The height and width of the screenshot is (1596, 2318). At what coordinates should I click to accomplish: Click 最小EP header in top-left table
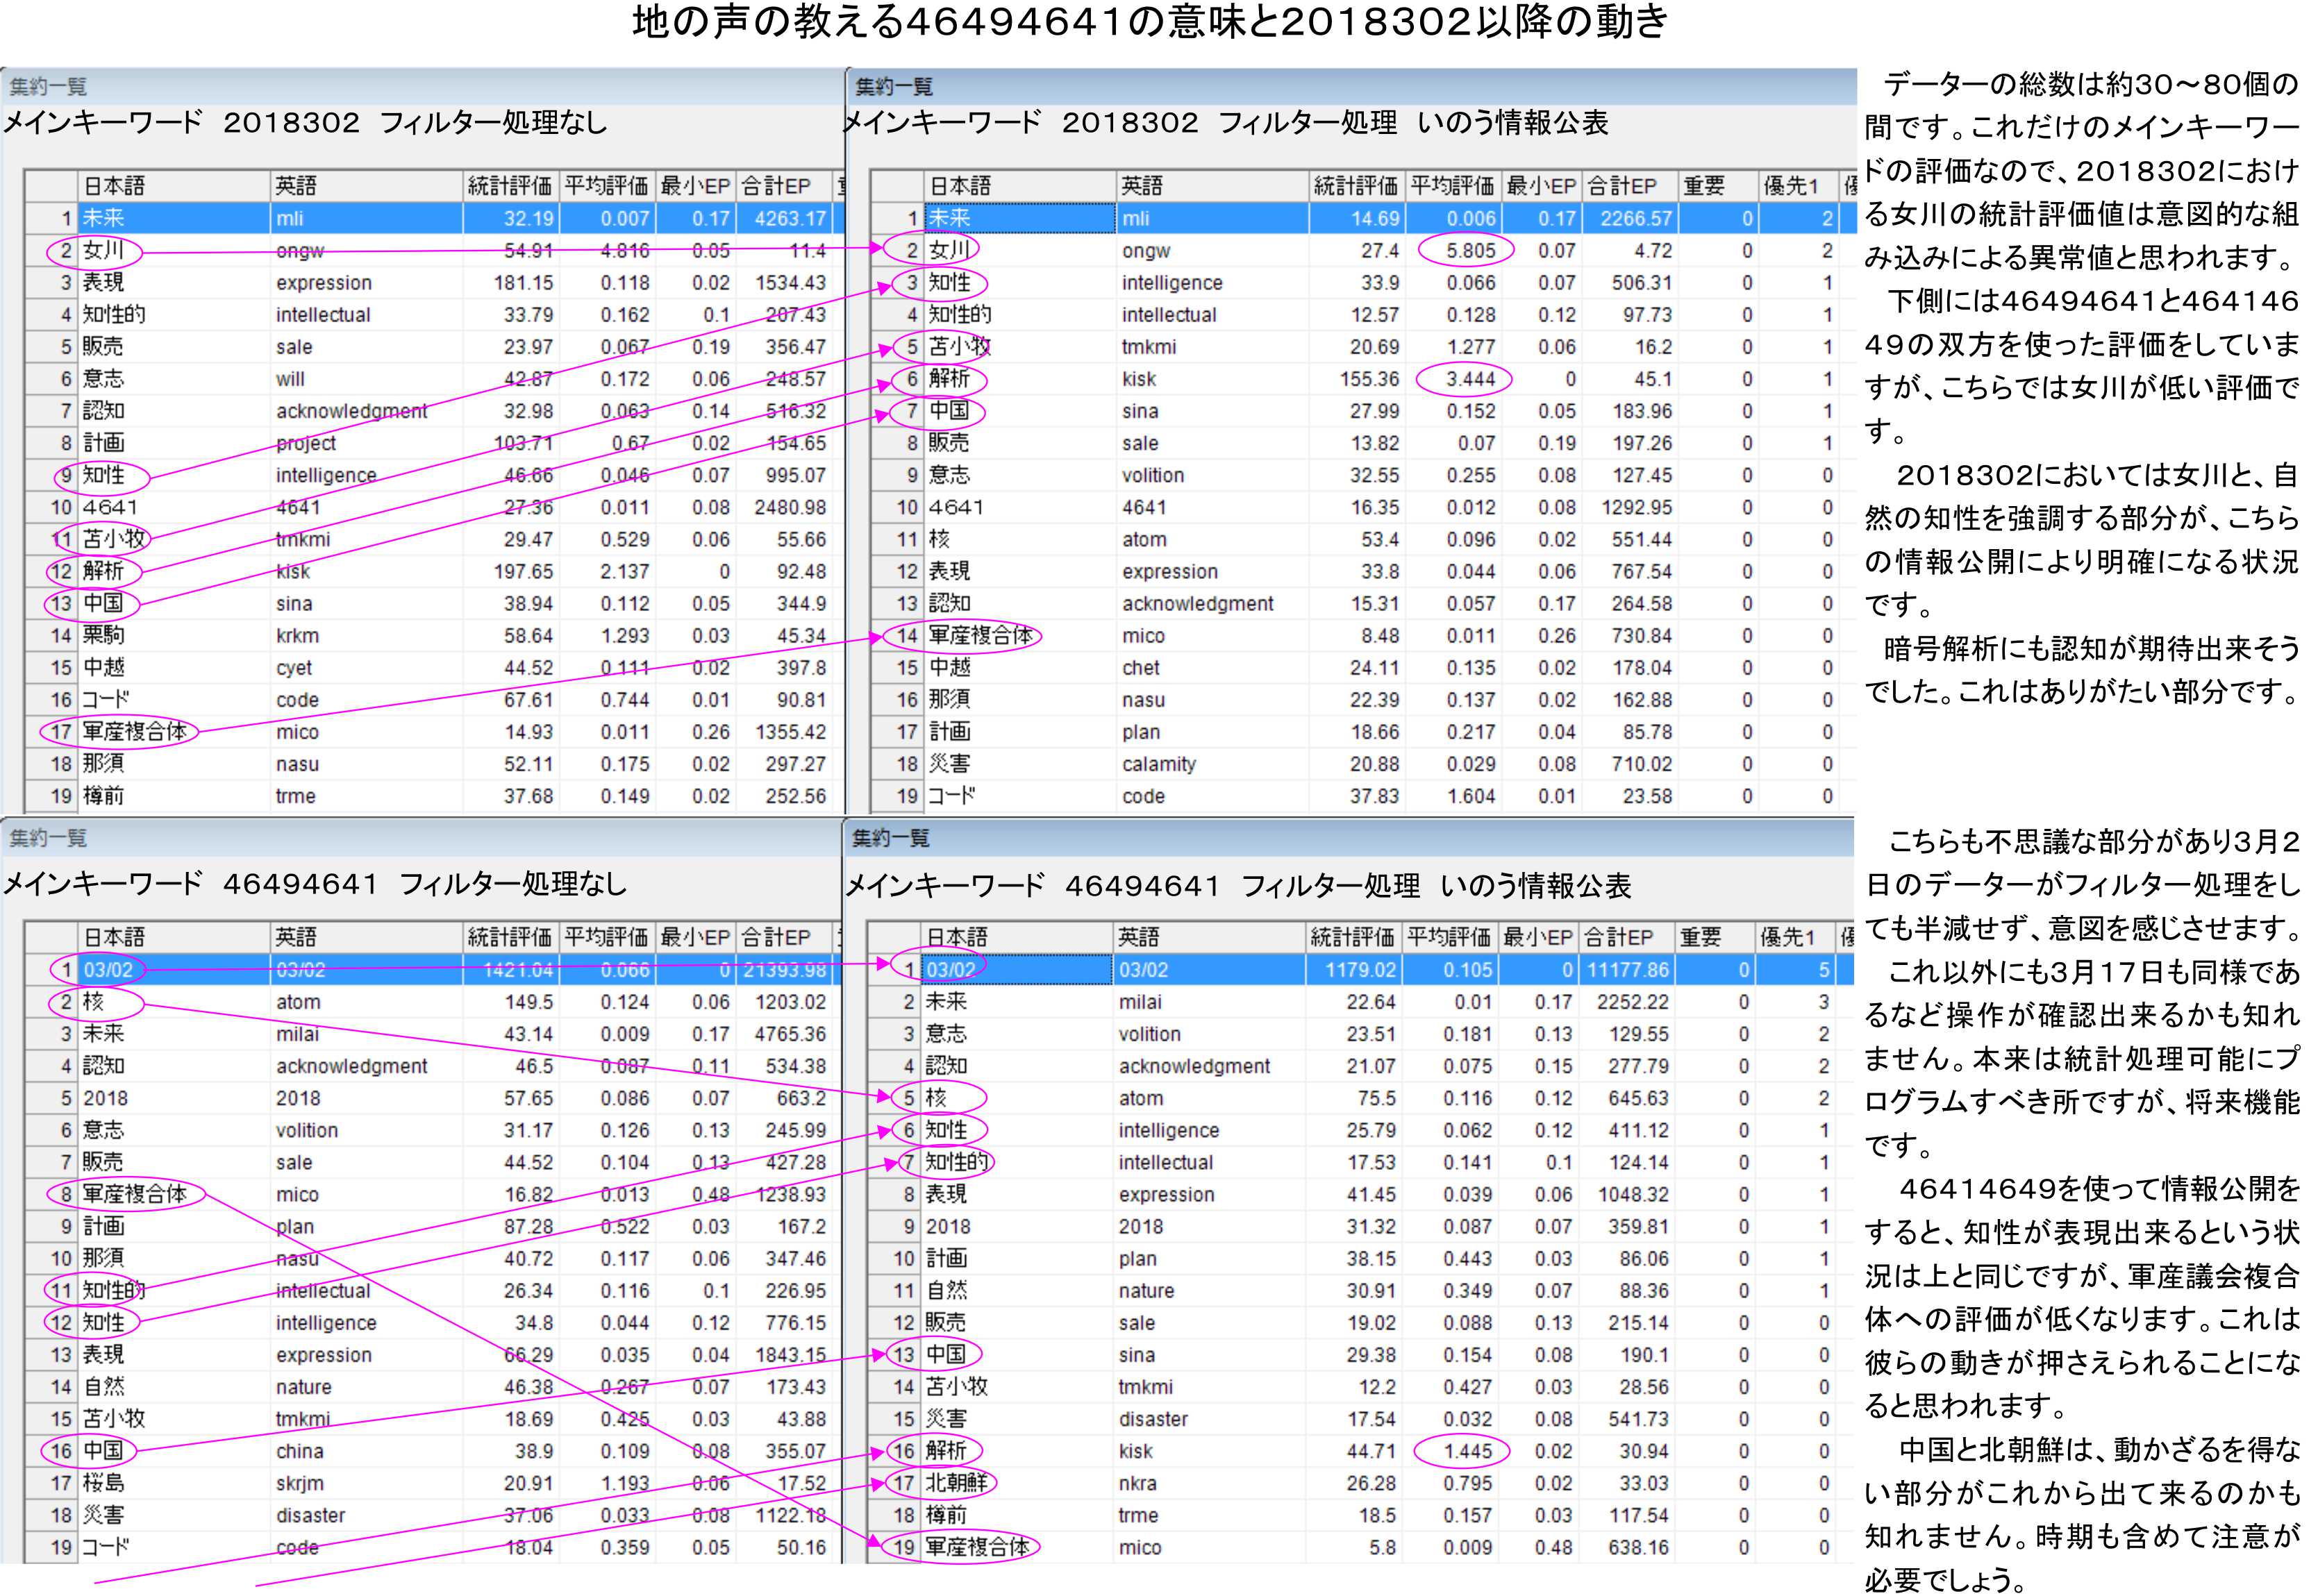click(x=695, y=186)
